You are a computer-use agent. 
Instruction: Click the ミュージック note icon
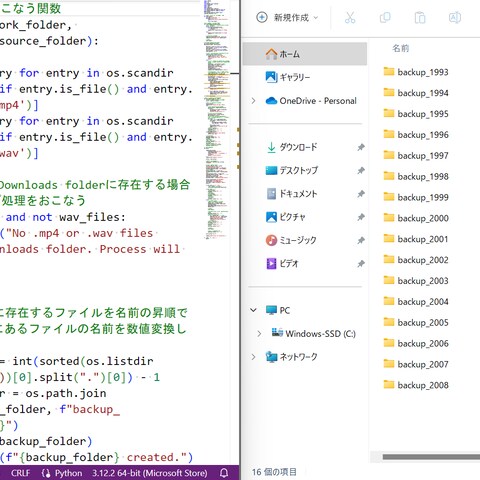[271, 240]
